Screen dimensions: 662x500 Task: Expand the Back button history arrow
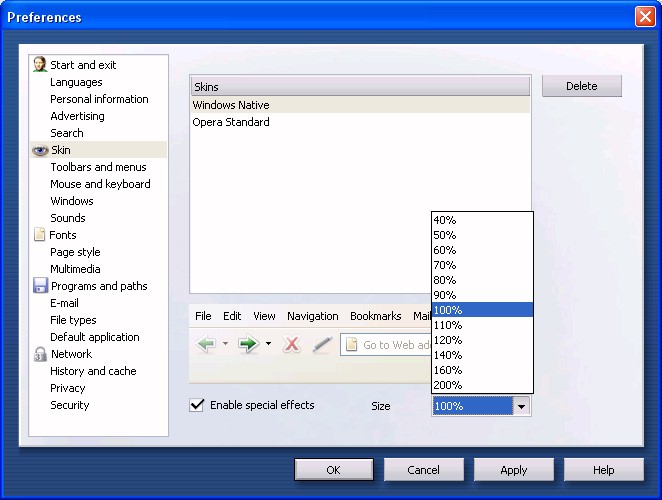[x=225, y=344]
